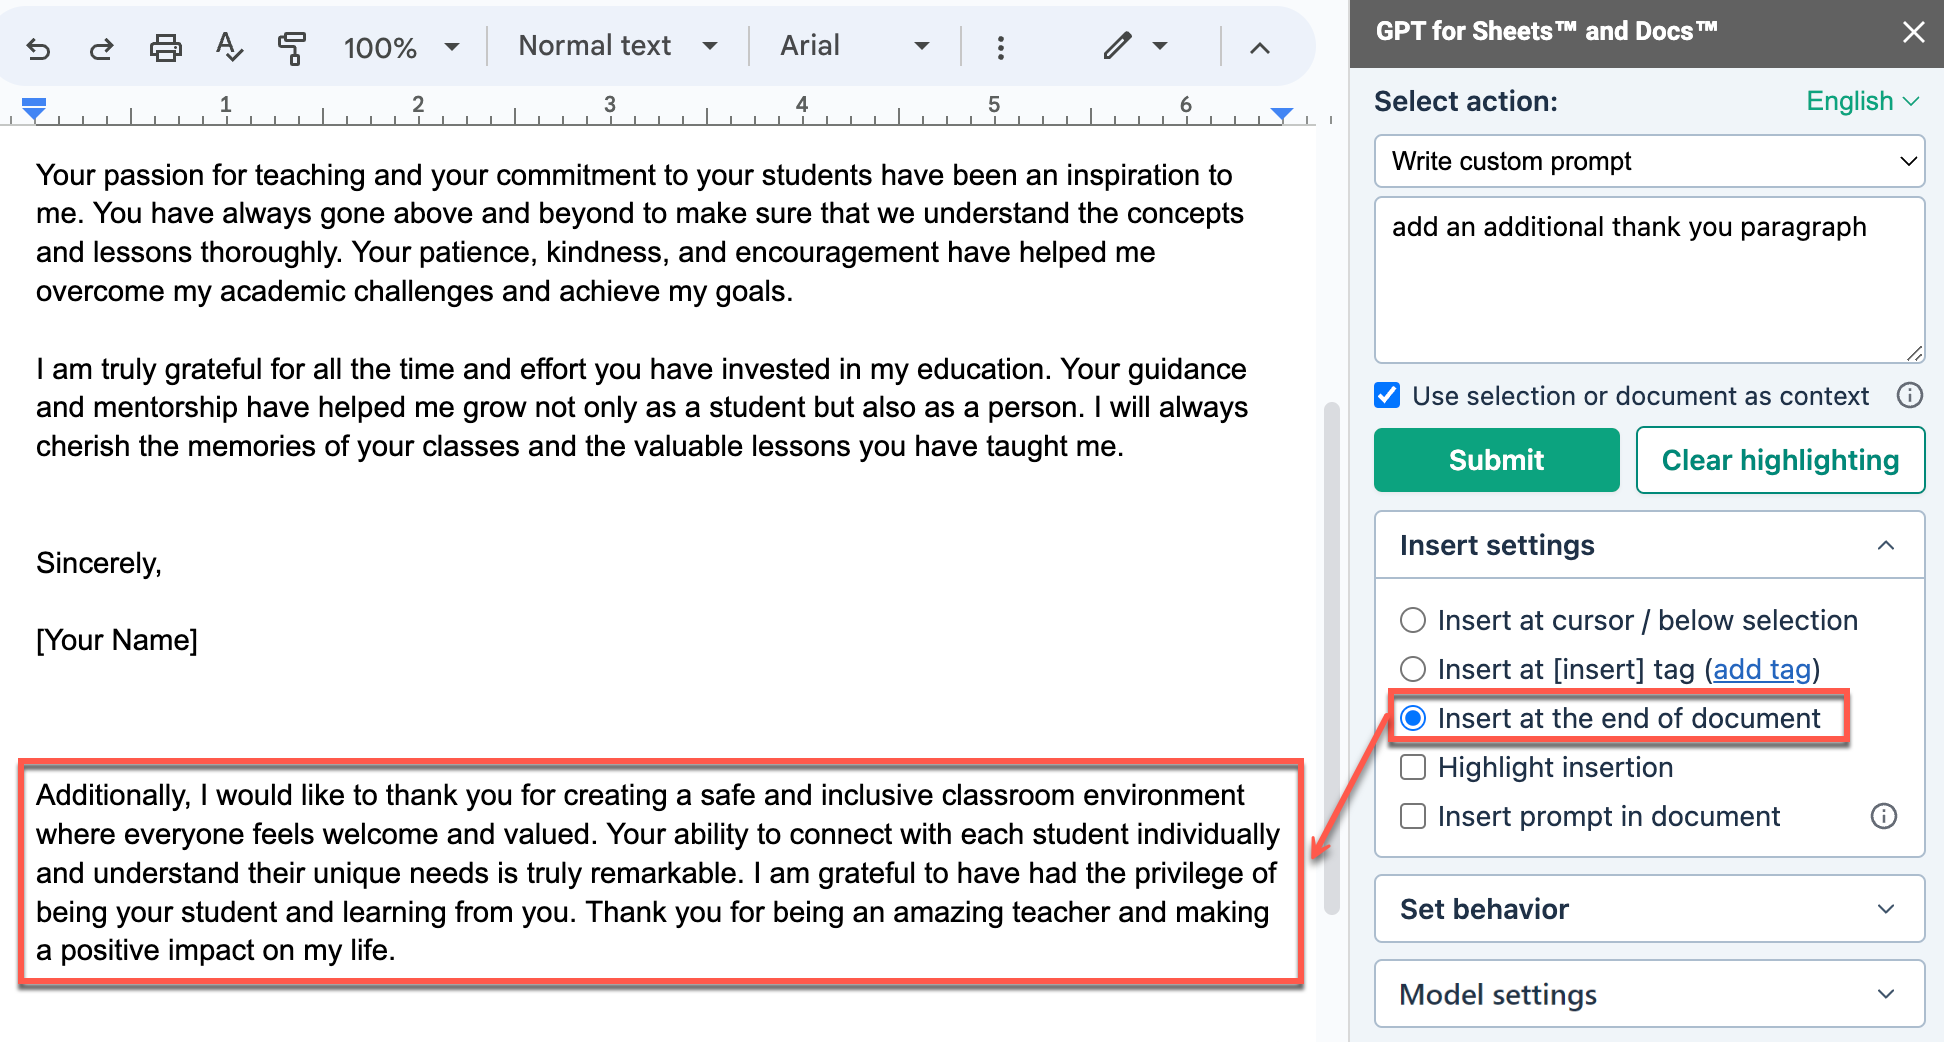Select the Paint format roller icon
Screen dimensions: 1944x1042
coord(291,47)
